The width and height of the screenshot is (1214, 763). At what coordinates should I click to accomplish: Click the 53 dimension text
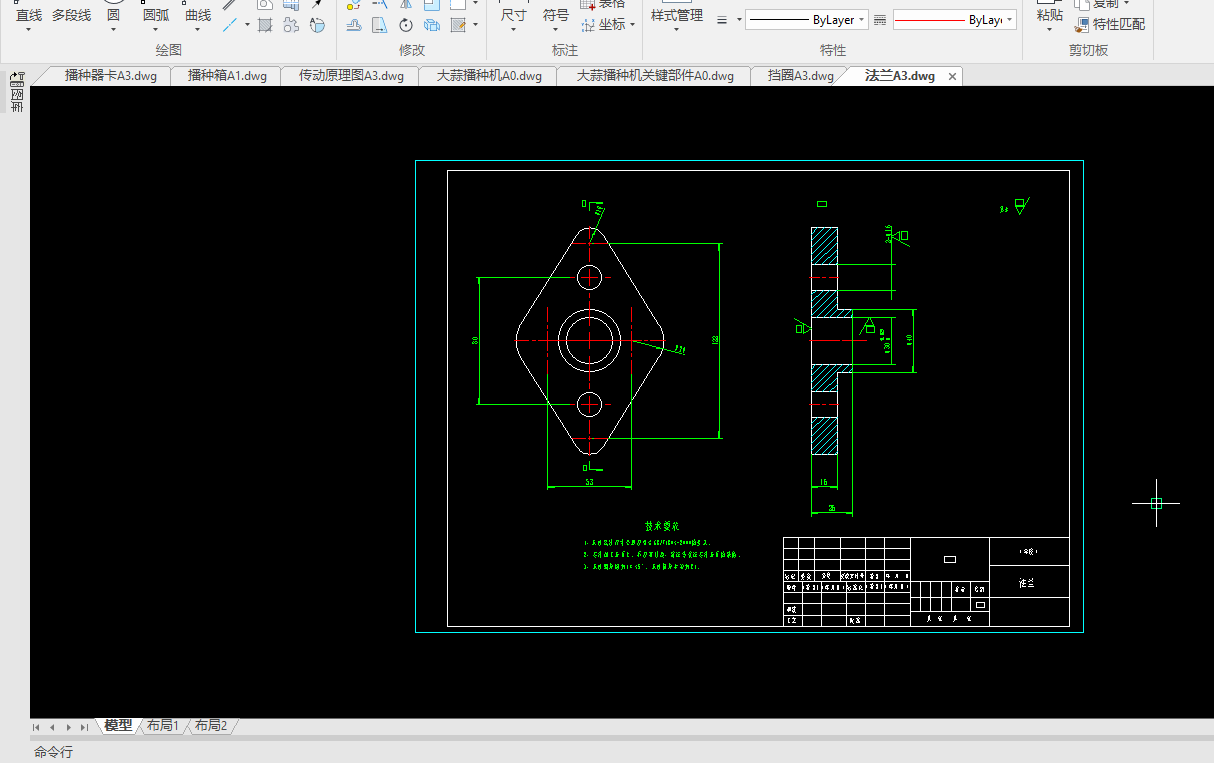tap(589, 482)
